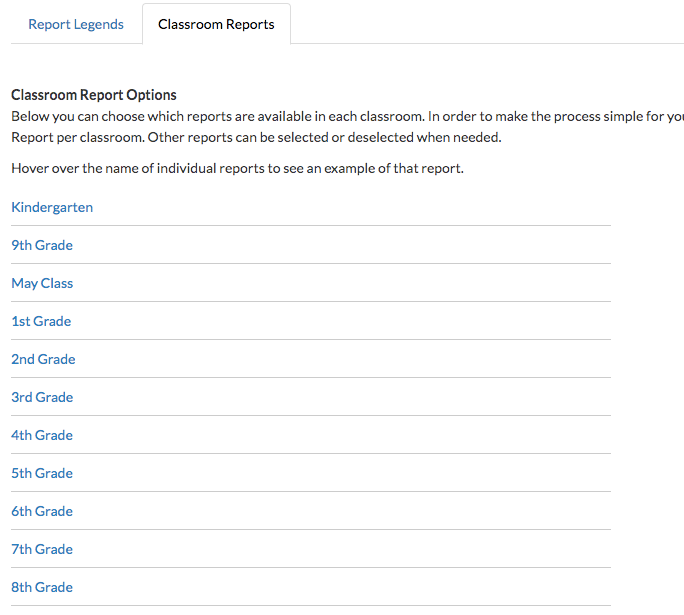This screenshot has width=684, height=615.
Task: Click the 4th Grade link
Action: [x=42, y=435]
